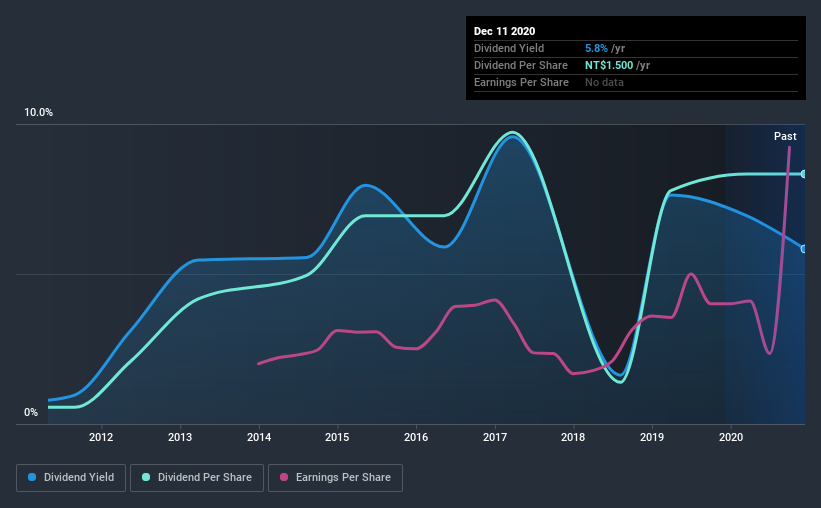Click the teal Dividend Per Share legend dot
This screenshot has height=508, width=821.
(146, 477)
